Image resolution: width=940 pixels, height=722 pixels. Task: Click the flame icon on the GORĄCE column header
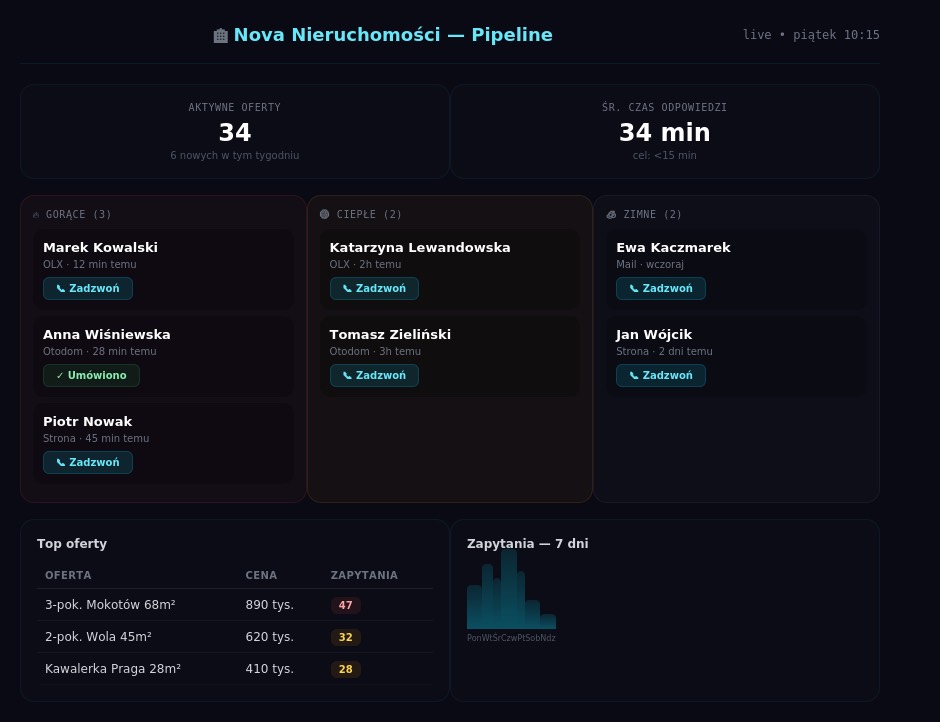click(36, 214)
